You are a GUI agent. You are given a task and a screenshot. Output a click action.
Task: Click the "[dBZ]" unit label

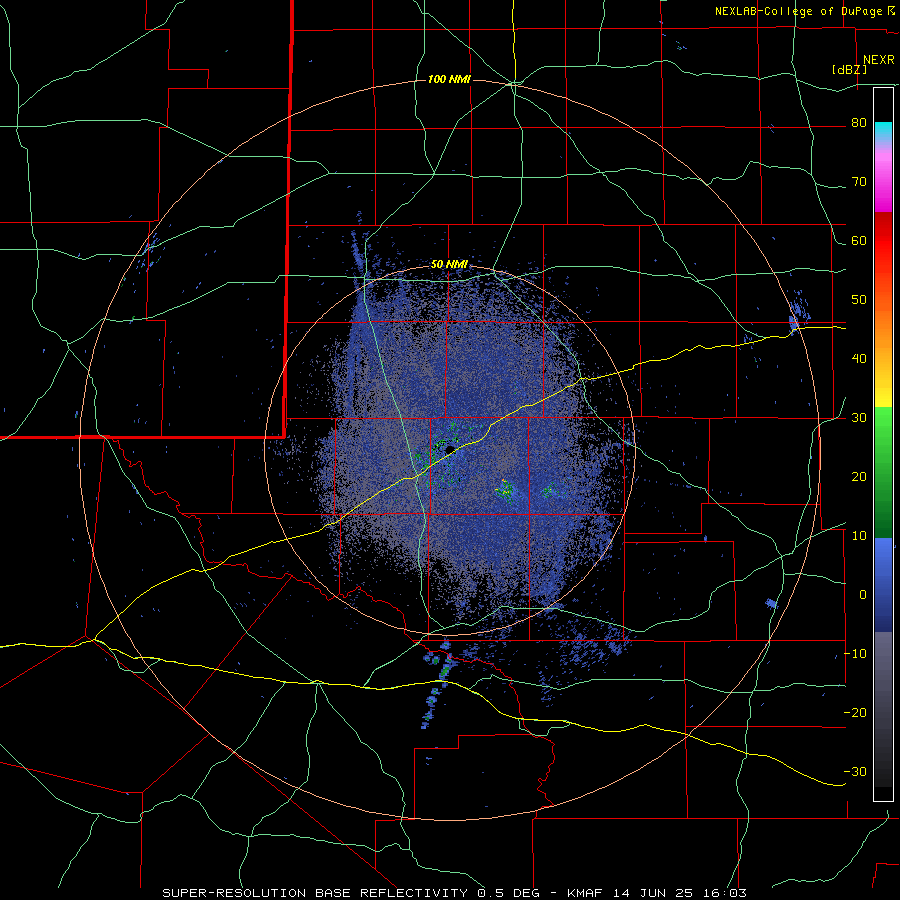click(849, 70)
